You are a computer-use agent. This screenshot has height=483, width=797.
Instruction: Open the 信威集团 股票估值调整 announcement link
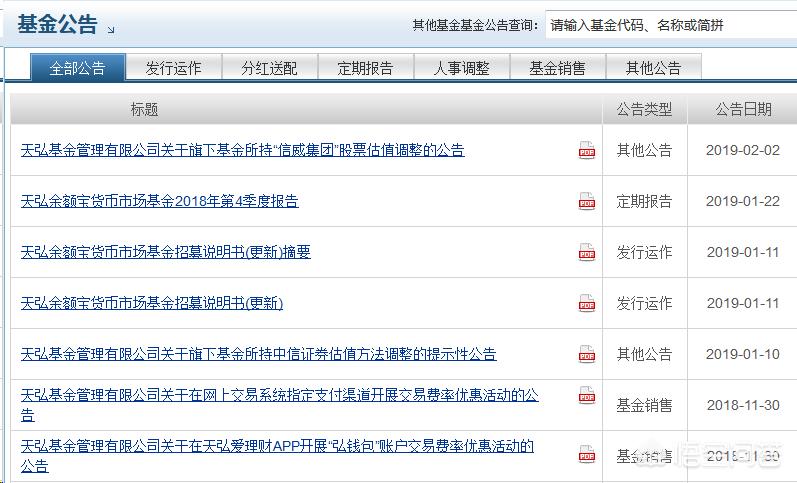pos(242,150)
